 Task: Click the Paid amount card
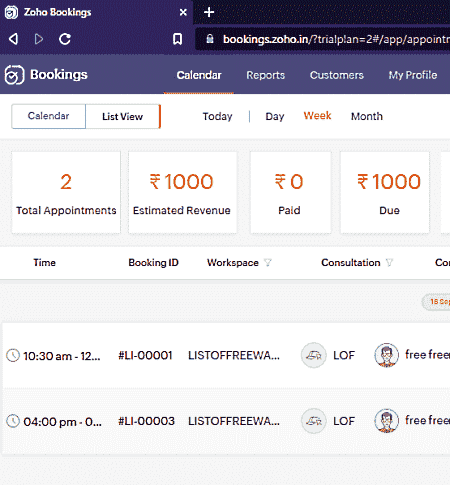(290, 192)
